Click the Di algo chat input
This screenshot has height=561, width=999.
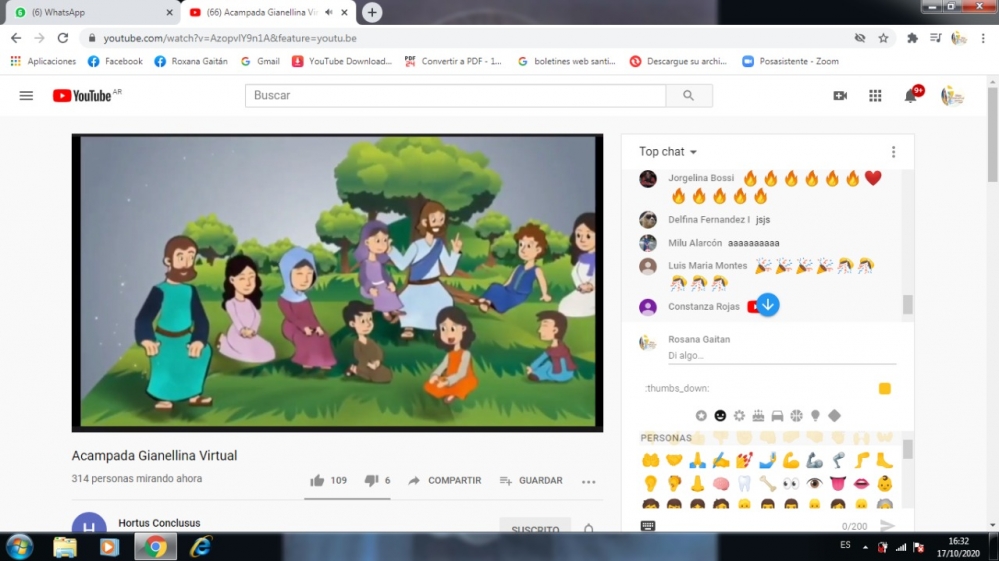(782, 355)
